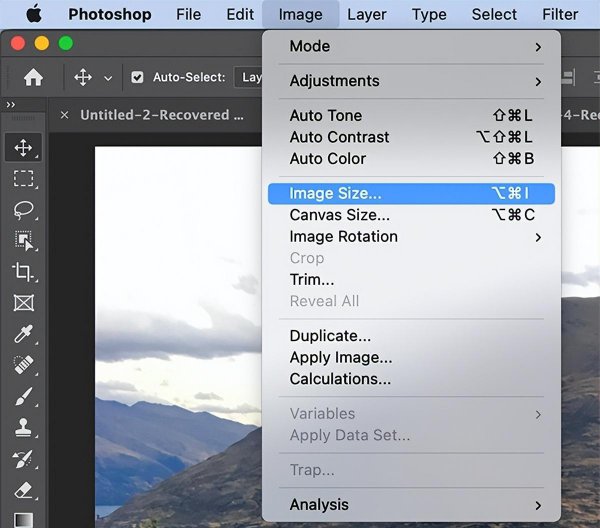Choose Auto Color from Image menu
Screen dimensions: 600x528
point(411,159)
